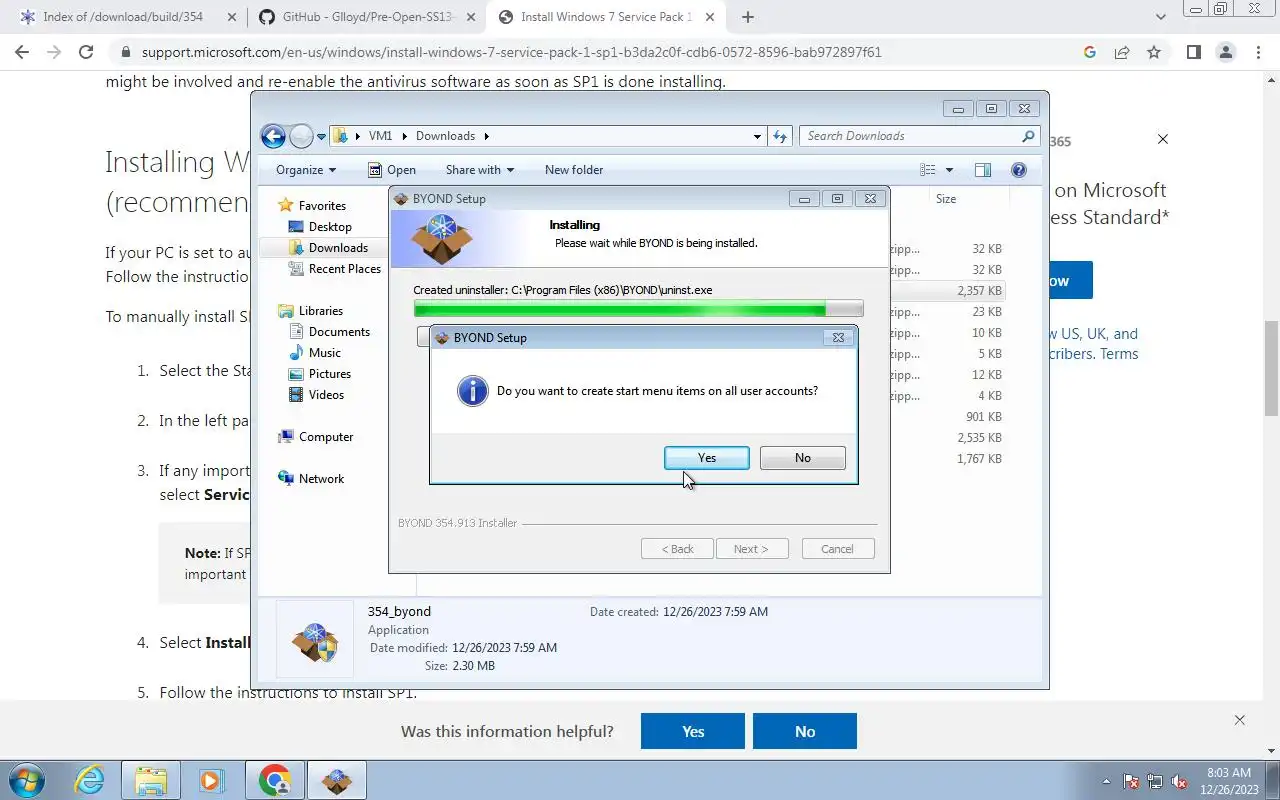Open view options dropdown arrow

tap(949, 170)
